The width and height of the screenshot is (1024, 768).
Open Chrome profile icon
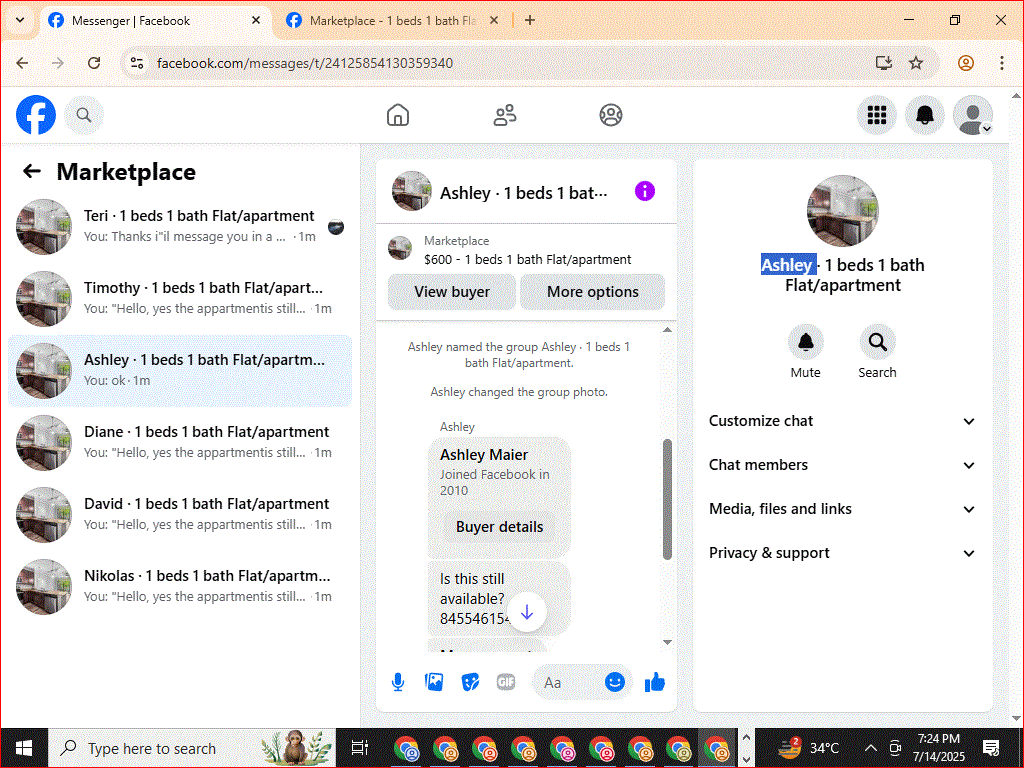pos(966,63)
